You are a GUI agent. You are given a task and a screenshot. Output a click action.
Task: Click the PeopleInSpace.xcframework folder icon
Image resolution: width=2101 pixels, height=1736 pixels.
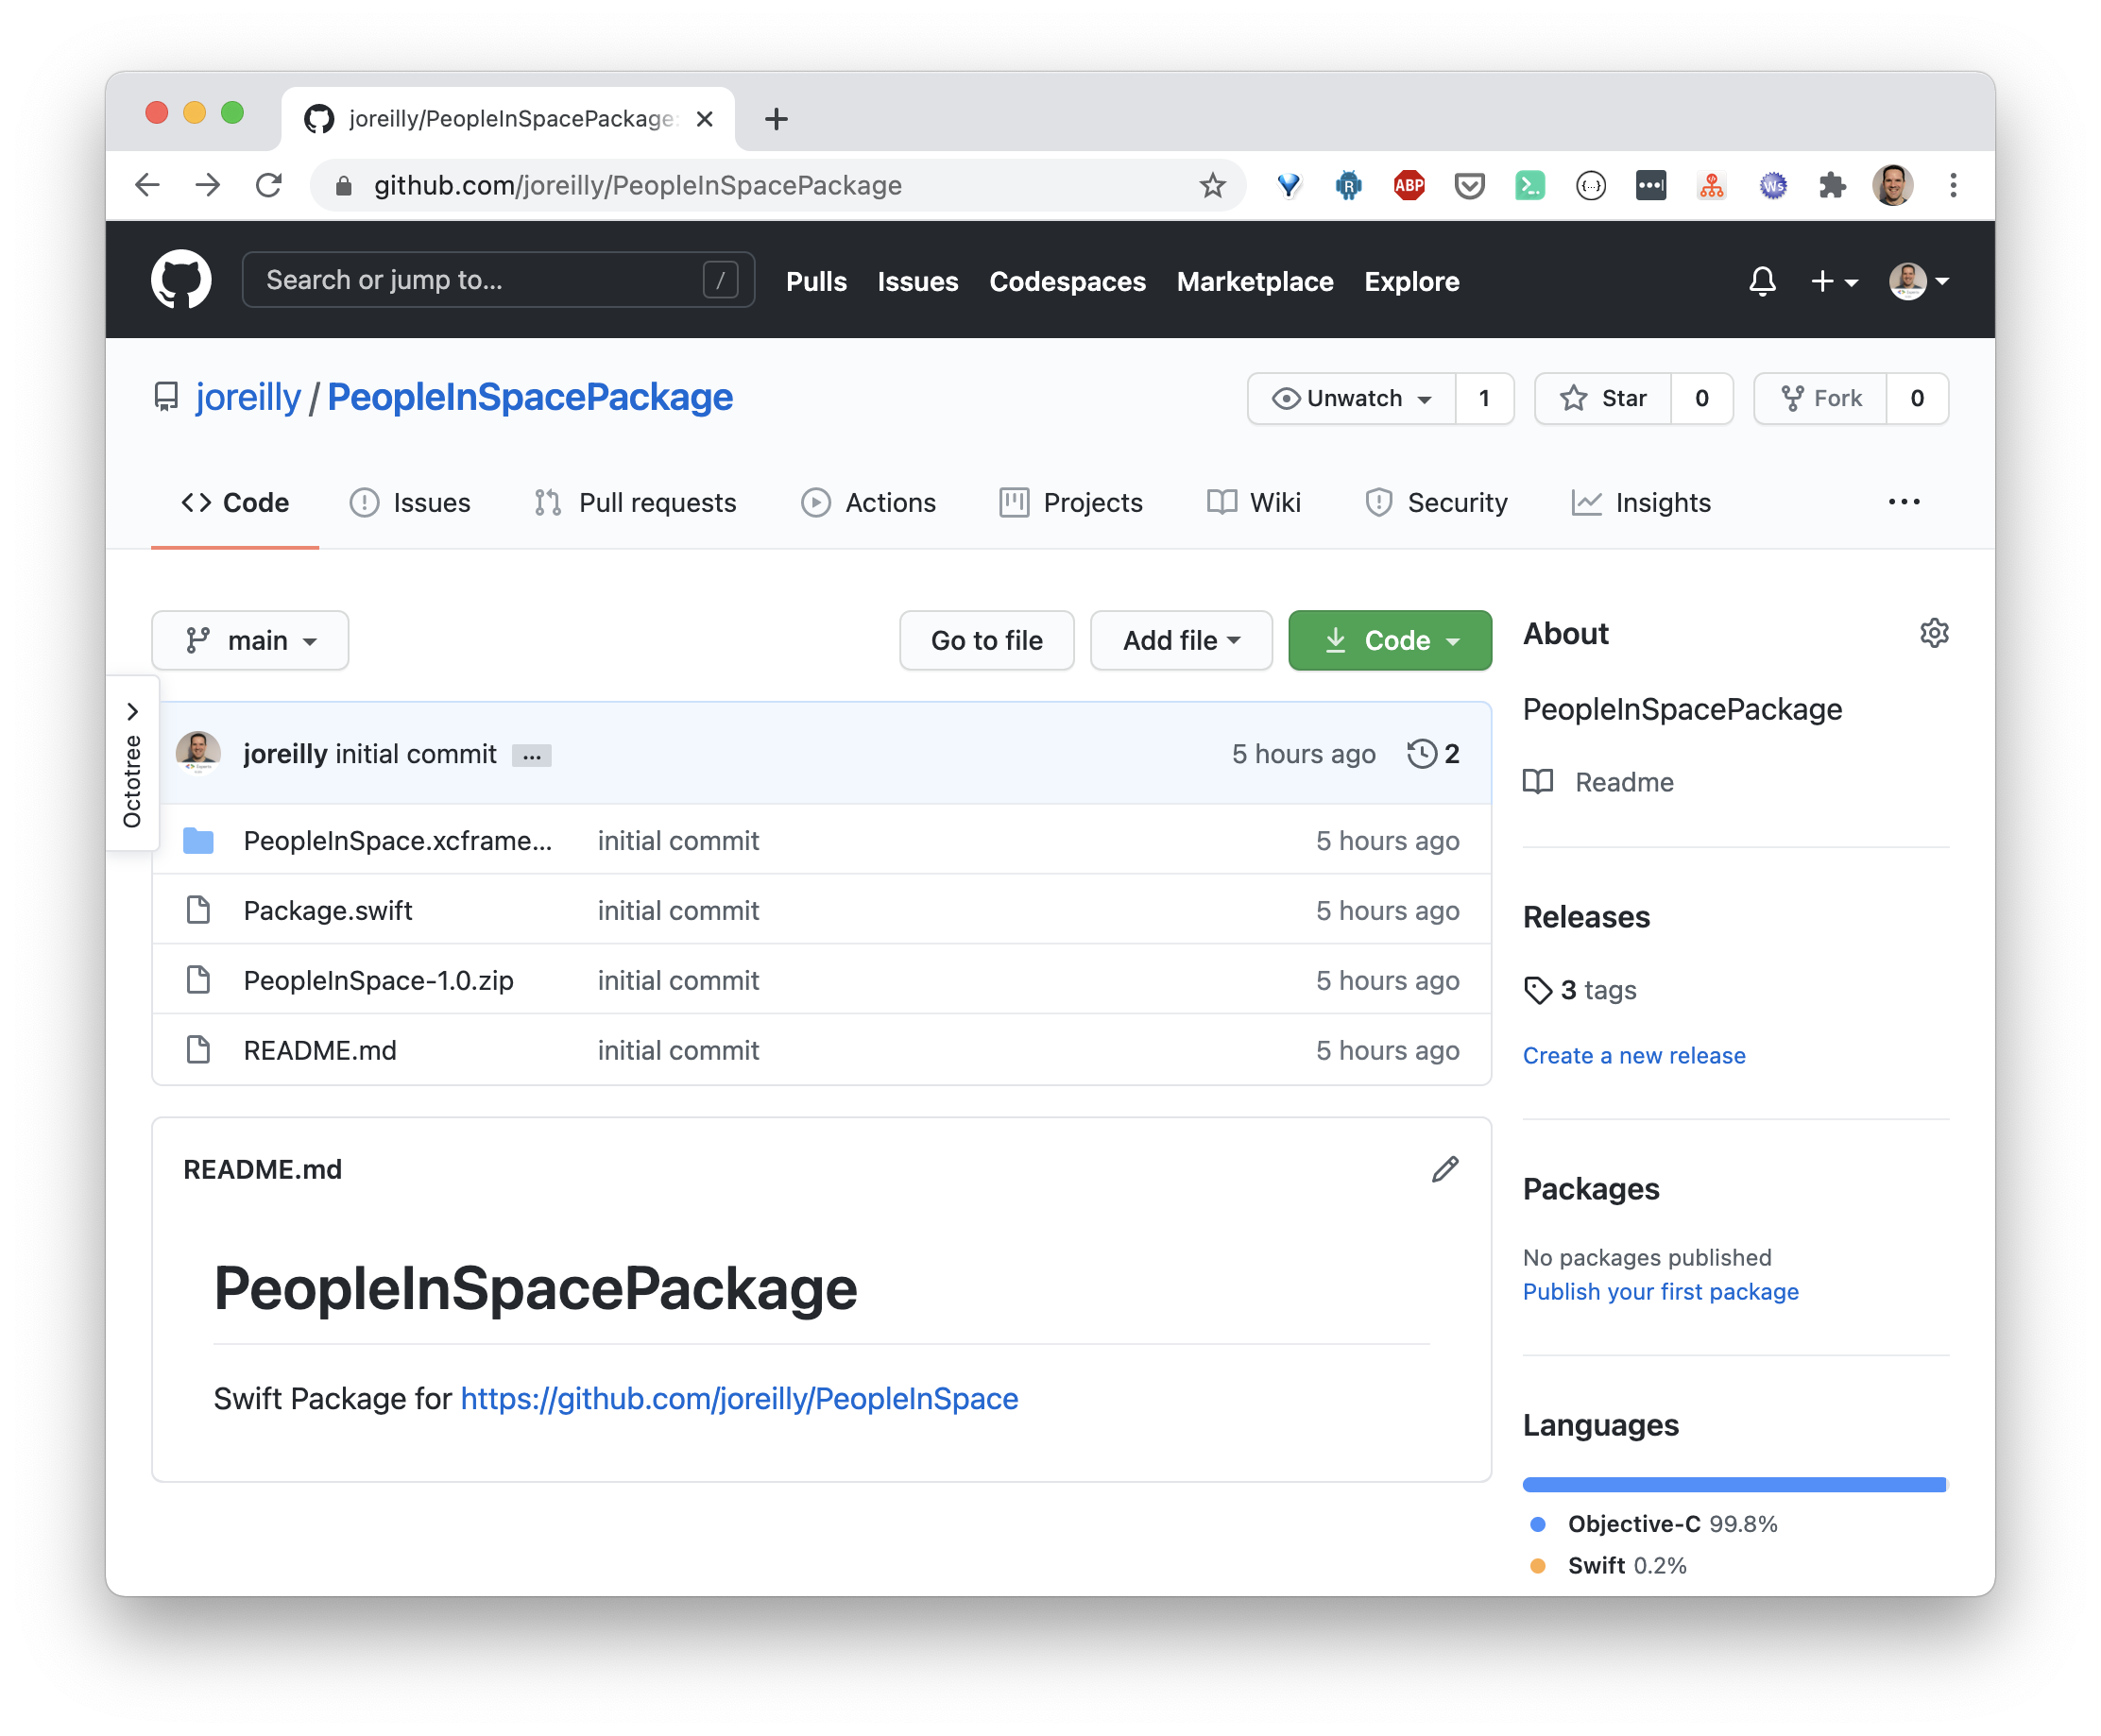click(198, 840)
